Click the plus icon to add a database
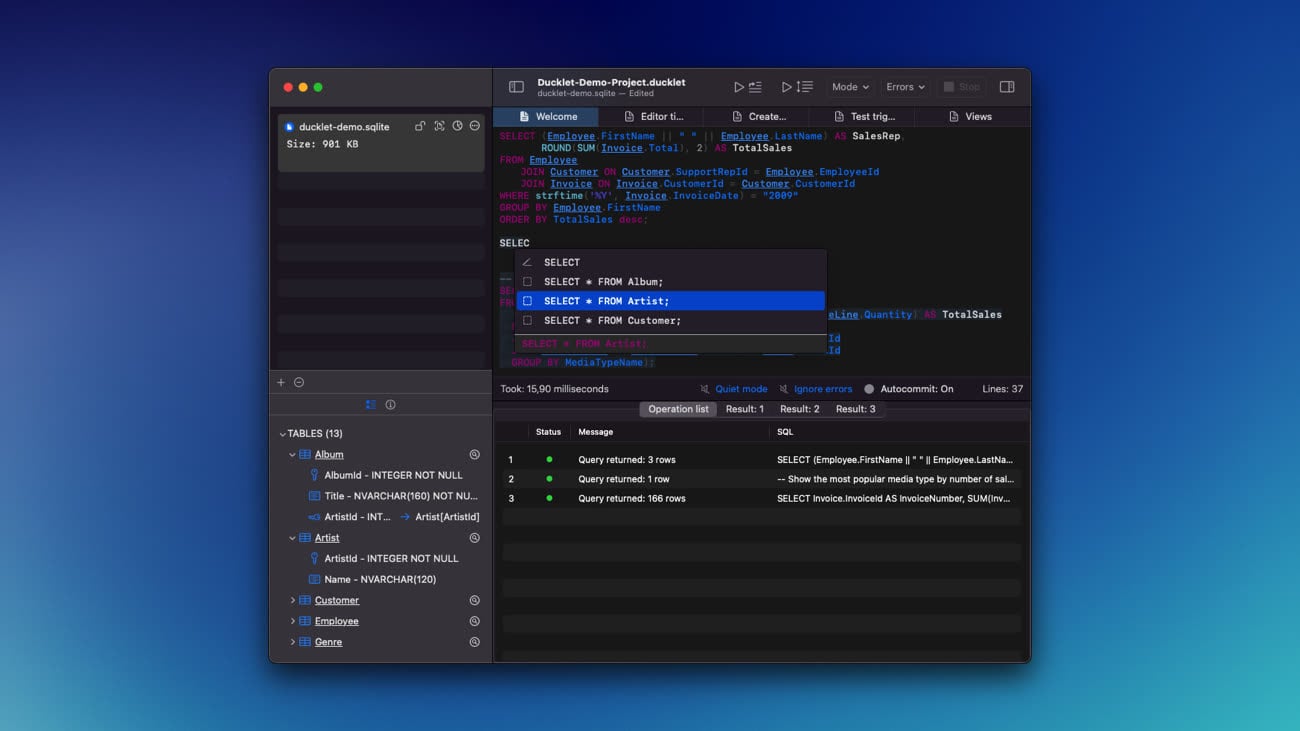The height and width of the screenshot is (731, 1300). (x=281, y=383)
